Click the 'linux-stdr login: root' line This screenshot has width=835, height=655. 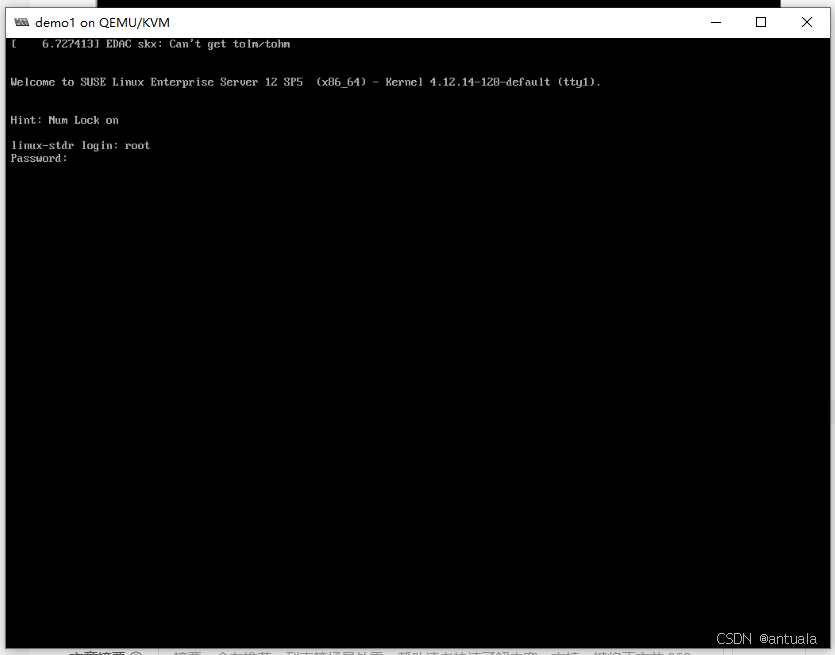coord(80,145)
